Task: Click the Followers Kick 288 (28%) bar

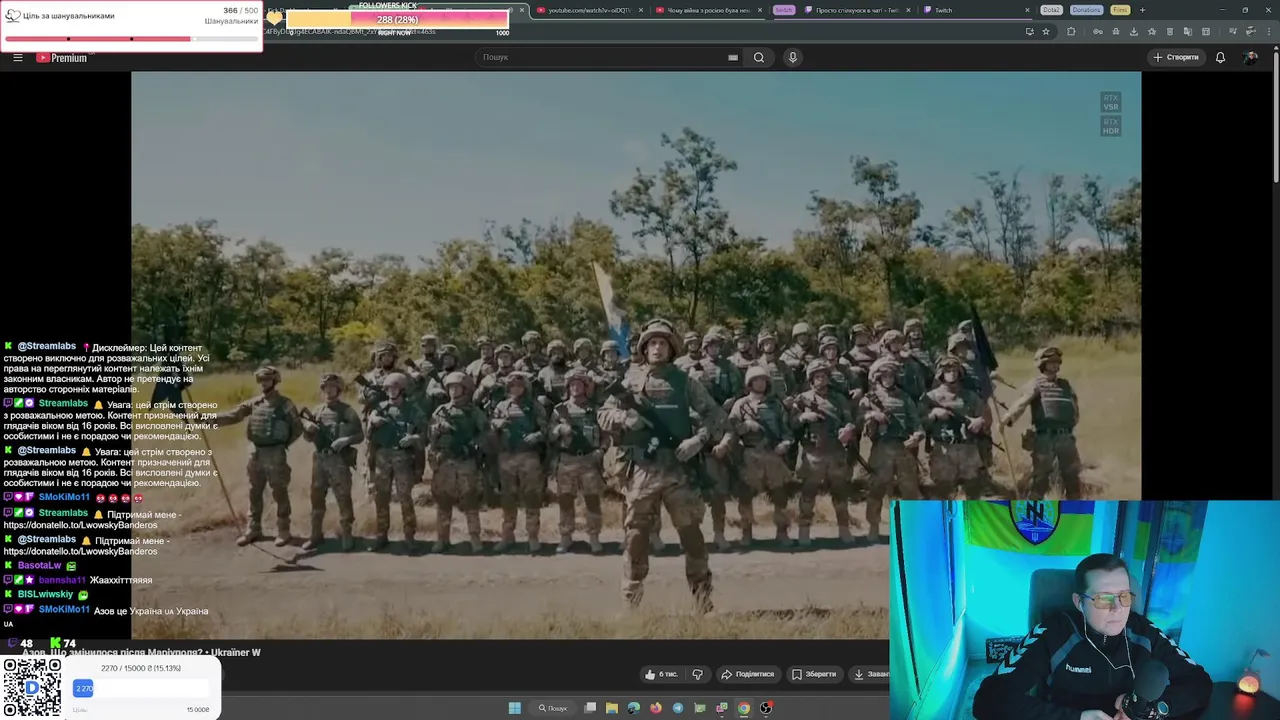Action: (397, 20)
